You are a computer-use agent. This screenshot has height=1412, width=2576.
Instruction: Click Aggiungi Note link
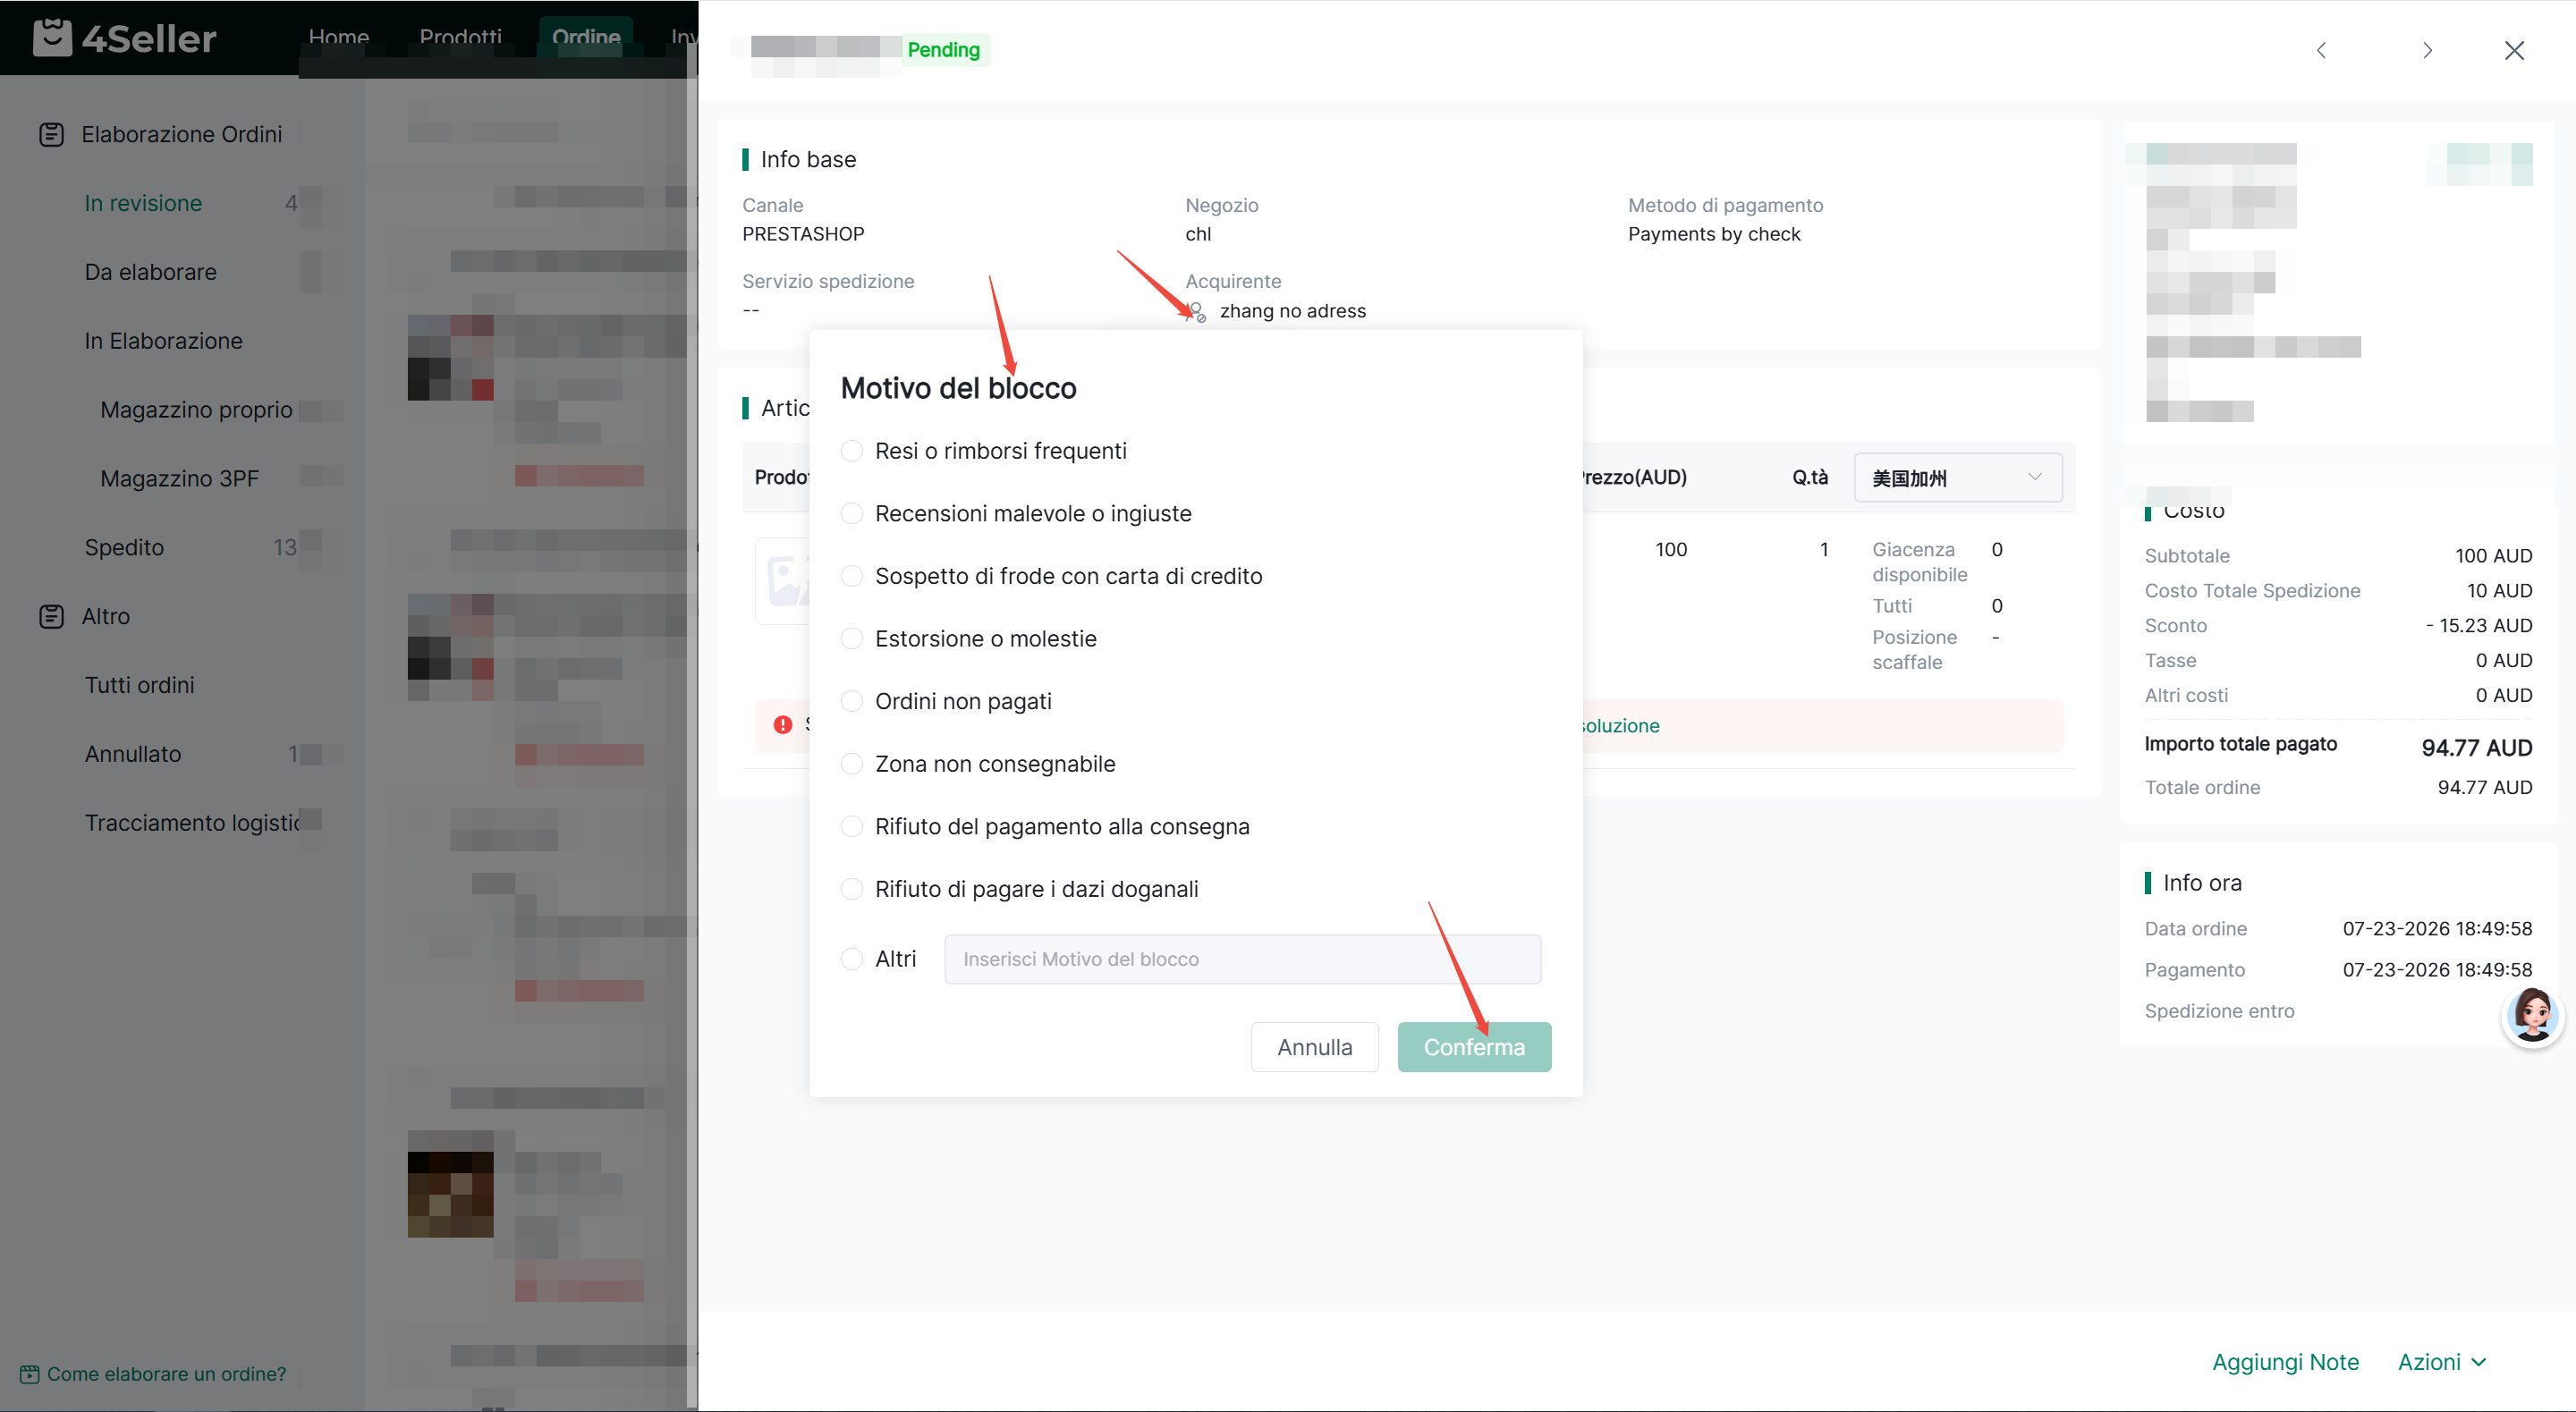2285,1362
